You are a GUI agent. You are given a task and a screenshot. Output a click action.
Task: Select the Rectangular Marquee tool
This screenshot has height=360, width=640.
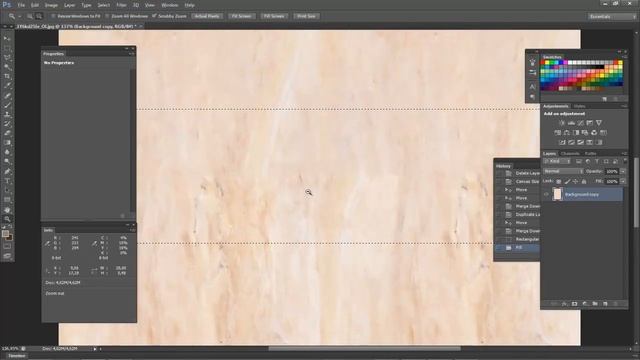7,48
